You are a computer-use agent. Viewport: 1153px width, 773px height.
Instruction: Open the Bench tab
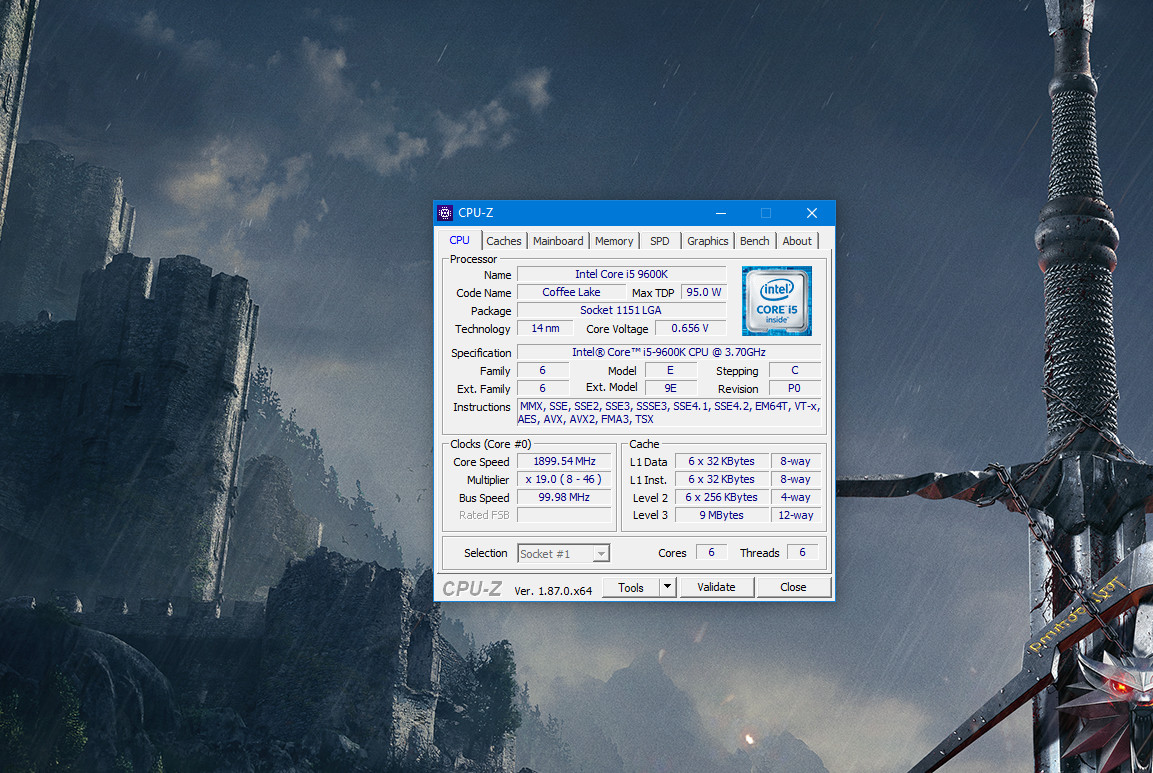[x=754, y=241]
